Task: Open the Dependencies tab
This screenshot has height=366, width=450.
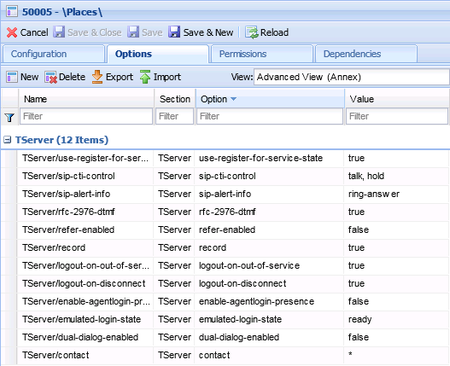Action: 366,54
